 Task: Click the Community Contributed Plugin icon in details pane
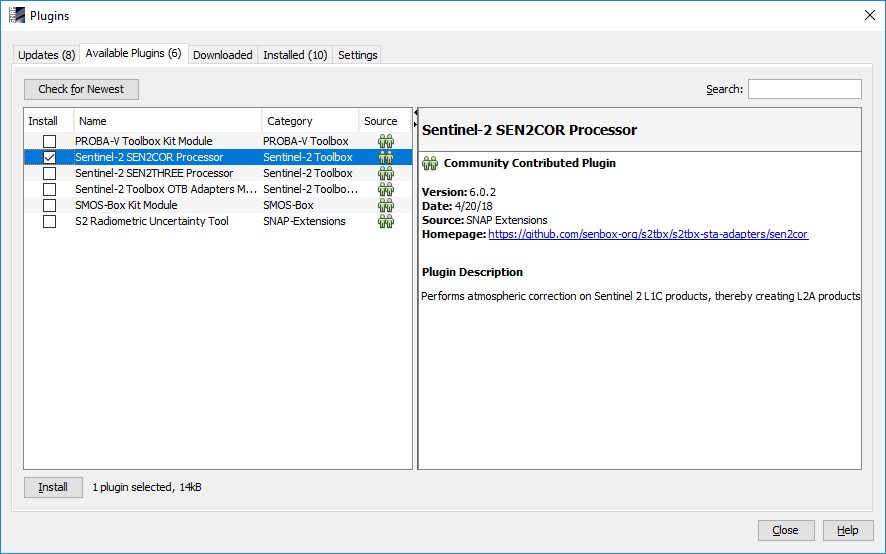point(430,163)
